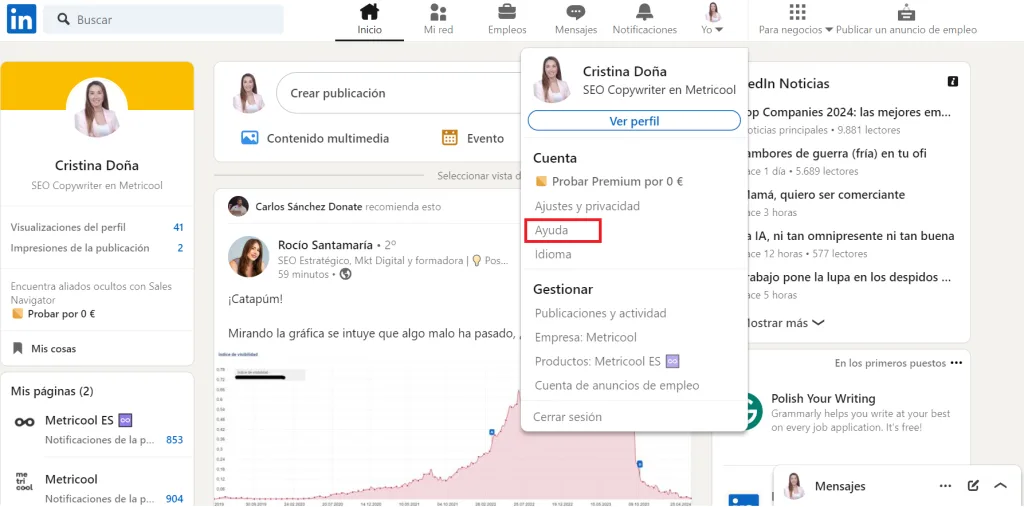1024x507 pixels.
Task: Open Empresa: Metricool entry
Action: pos(586,337)
